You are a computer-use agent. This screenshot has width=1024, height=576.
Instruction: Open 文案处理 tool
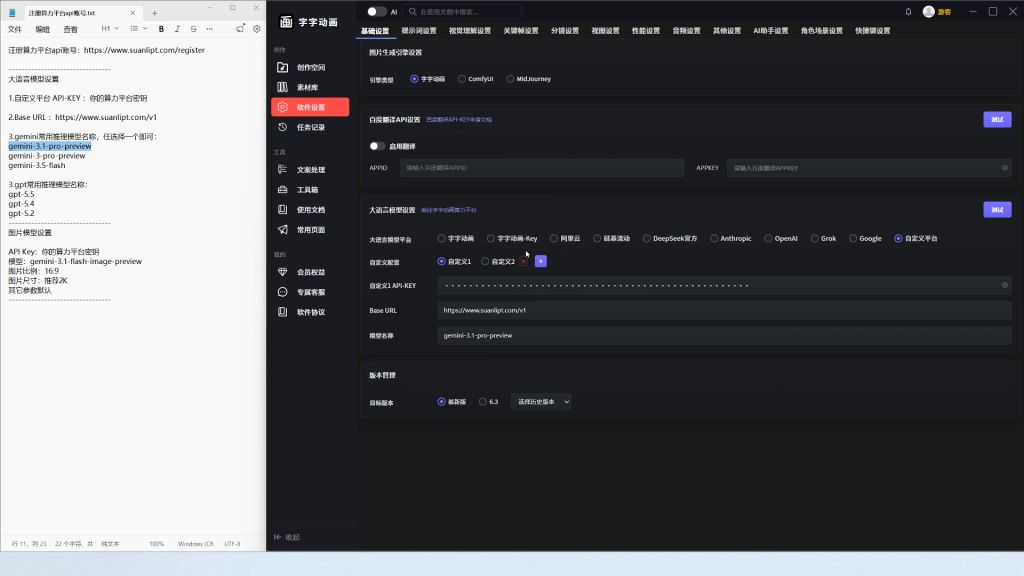tap(310, 170)
